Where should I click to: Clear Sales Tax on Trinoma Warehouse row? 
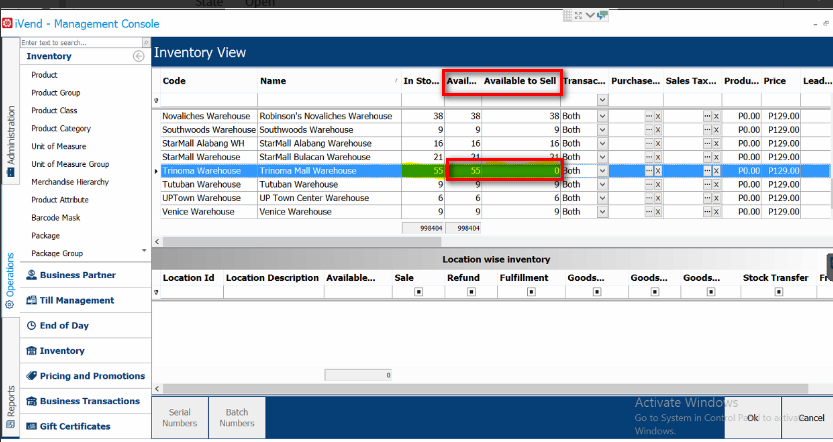coord(716,171)
